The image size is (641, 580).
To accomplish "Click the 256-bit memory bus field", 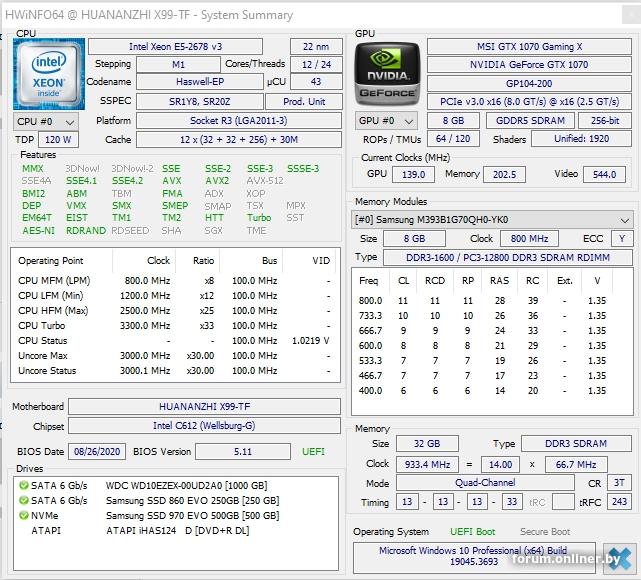I will pyautogui.click(x=605, y=121).
